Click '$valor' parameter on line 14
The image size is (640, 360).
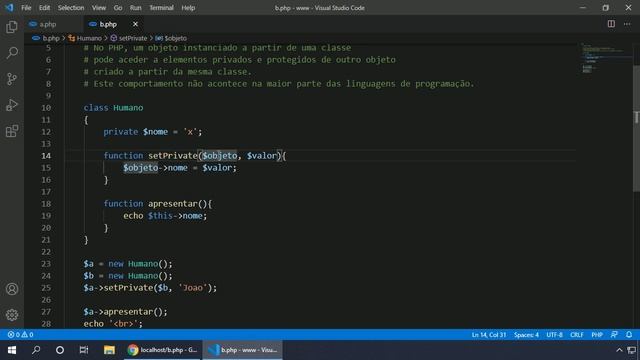pos(262,156)
